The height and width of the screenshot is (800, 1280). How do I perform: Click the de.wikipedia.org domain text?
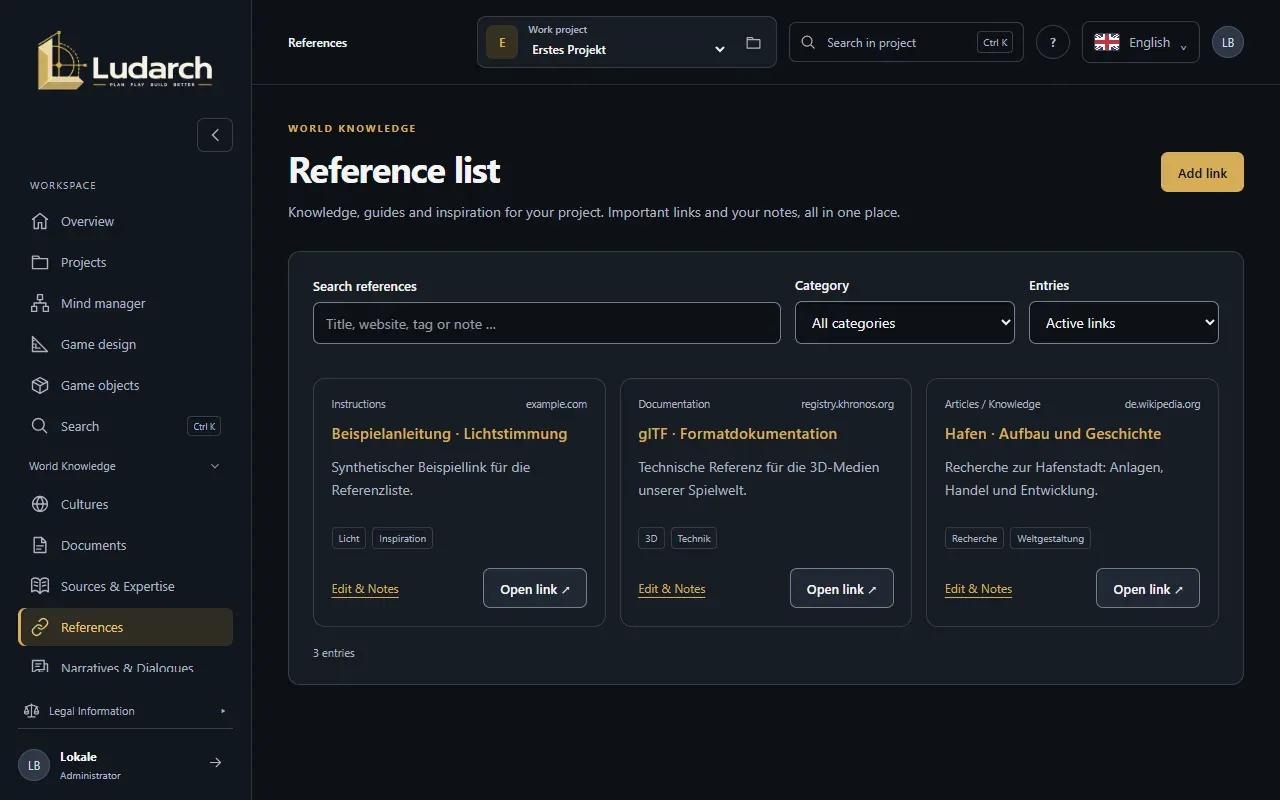point(1162,404)
